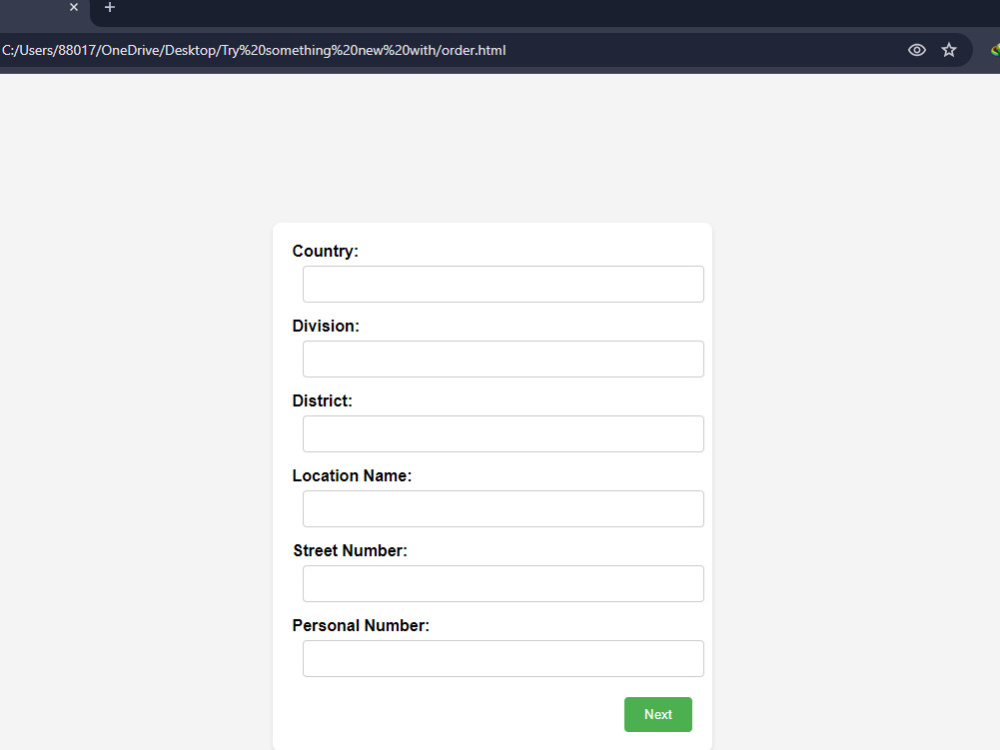The width and height of the screenshot is (1000, 750).
Task: Click the "Street Number:" label text
Action: coord(350,550)
